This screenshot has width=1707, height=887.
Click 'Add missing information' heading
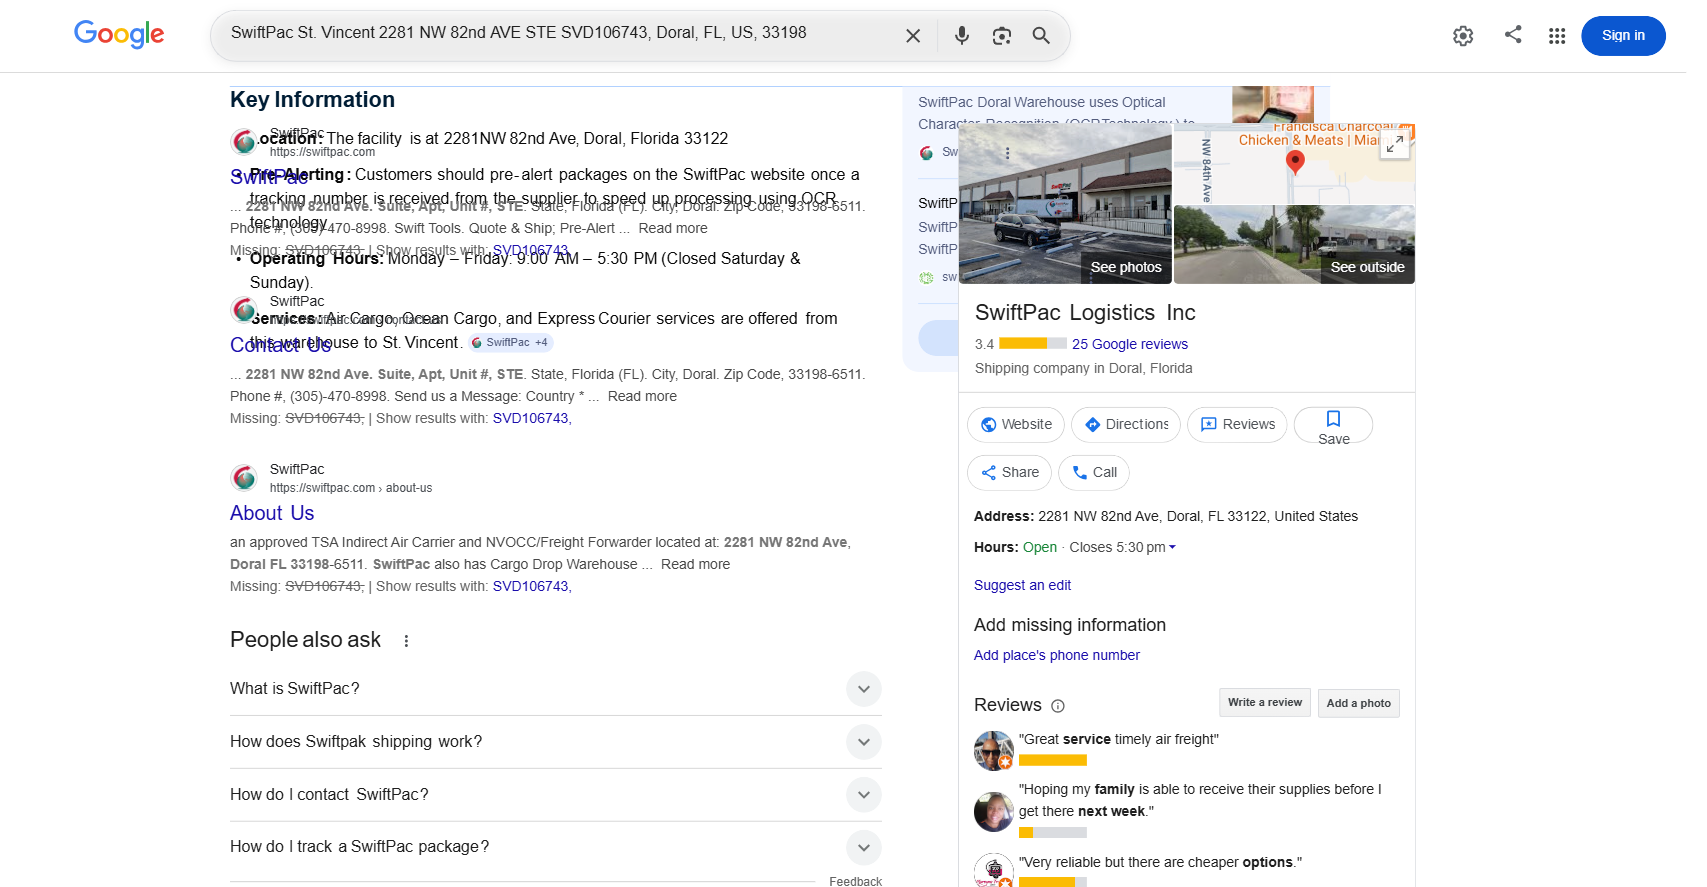(x=1070, y=625)
